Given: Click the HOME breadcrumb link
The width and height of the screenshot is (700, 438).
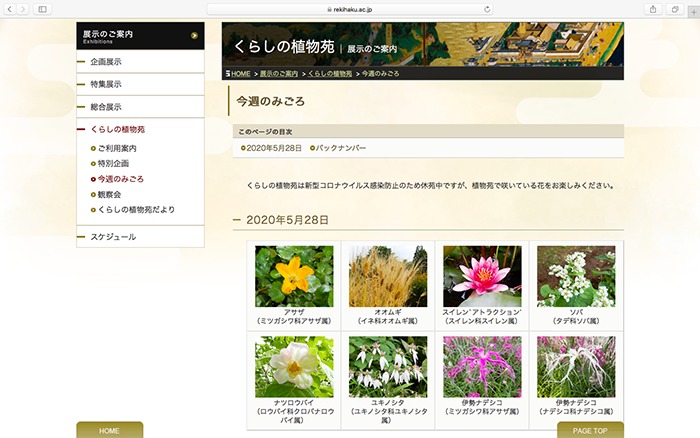Looking at the screenshot, I should pos(241,74).
